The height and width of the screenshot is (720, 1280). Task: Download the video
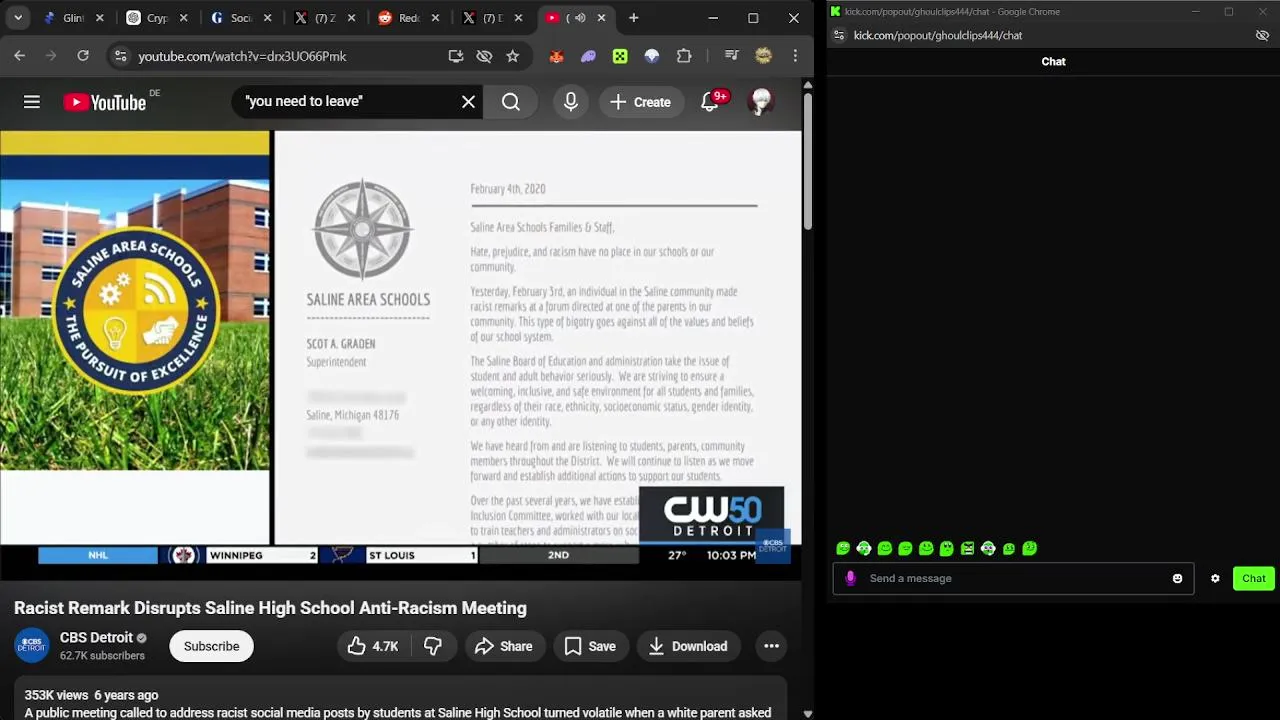click(x=688, y=646)
